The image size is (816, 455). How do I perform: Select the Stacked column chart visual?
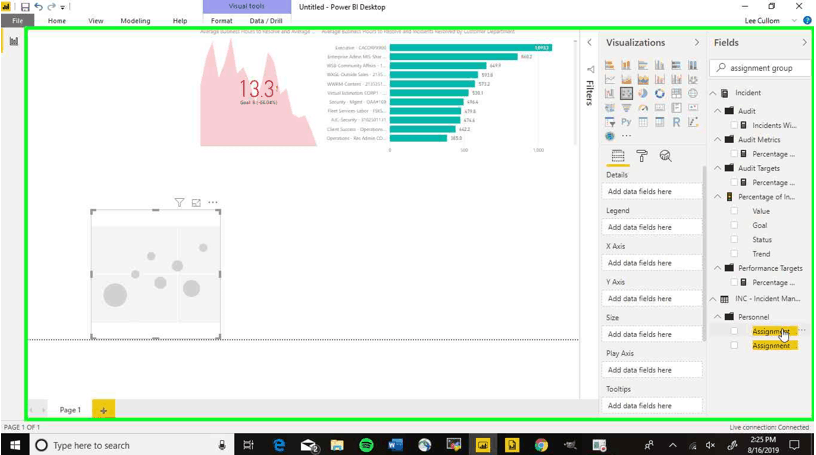point(626,65)
